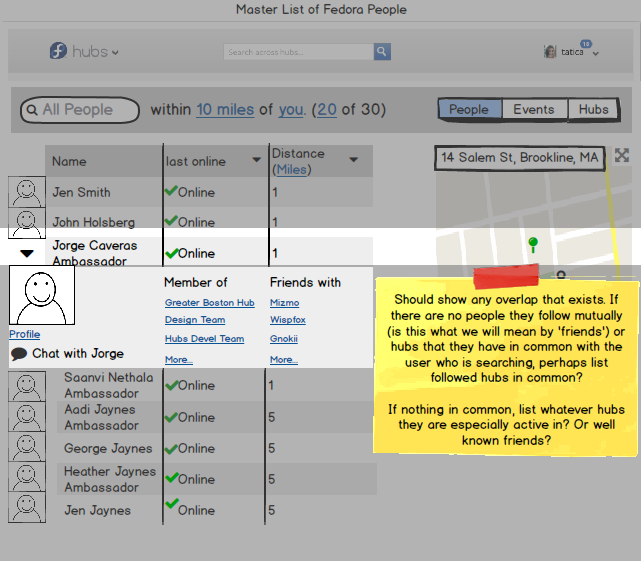The image size is (641, 561).
Task: Switch to the Events tab
Action: (534, 110)
